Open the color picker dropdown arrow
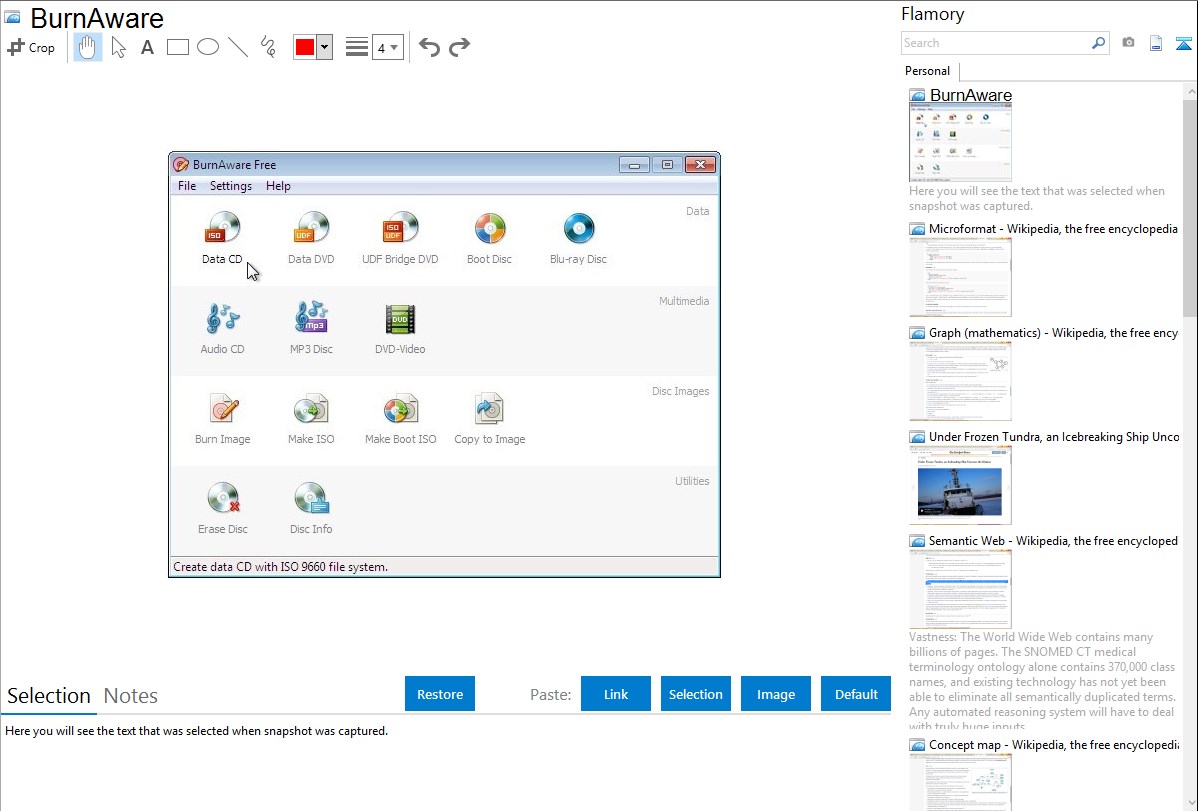This screenshot has width=1198, height=811. 325,47
